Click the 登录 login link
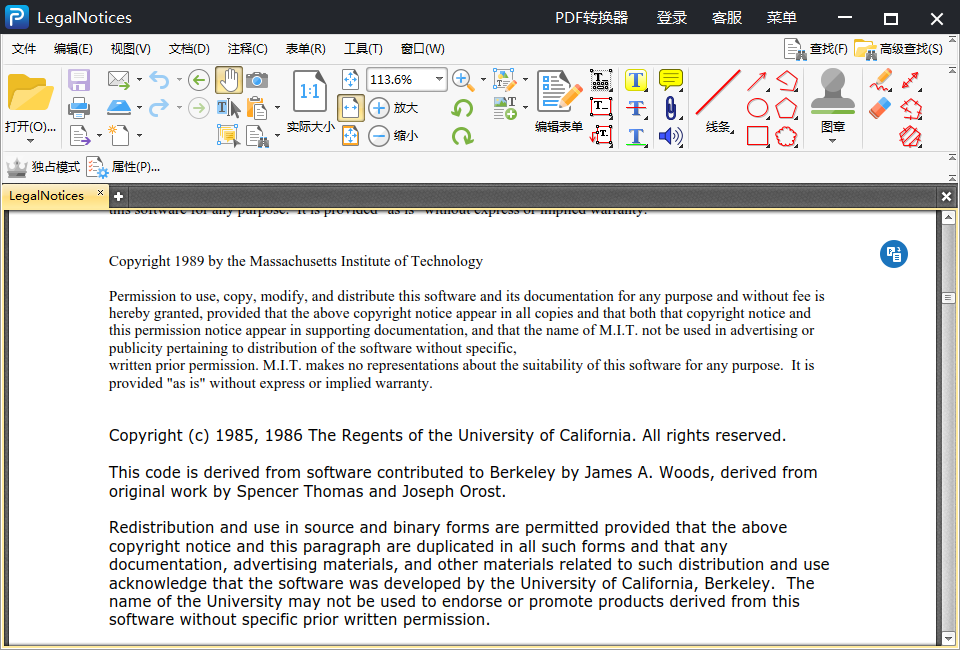 tap(672, 18)
